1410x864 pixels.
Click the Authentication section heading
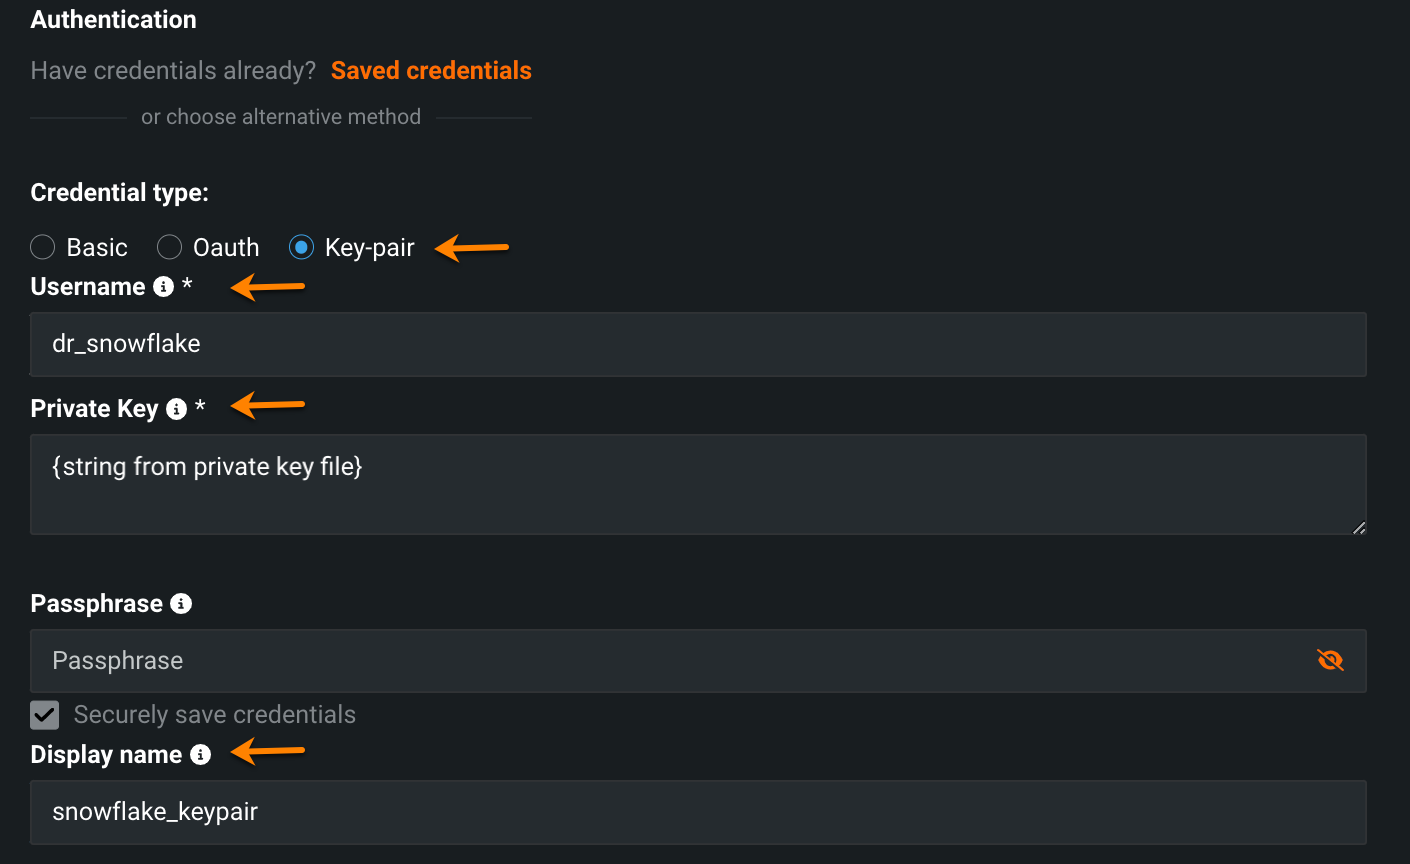[x=113, y=20]
